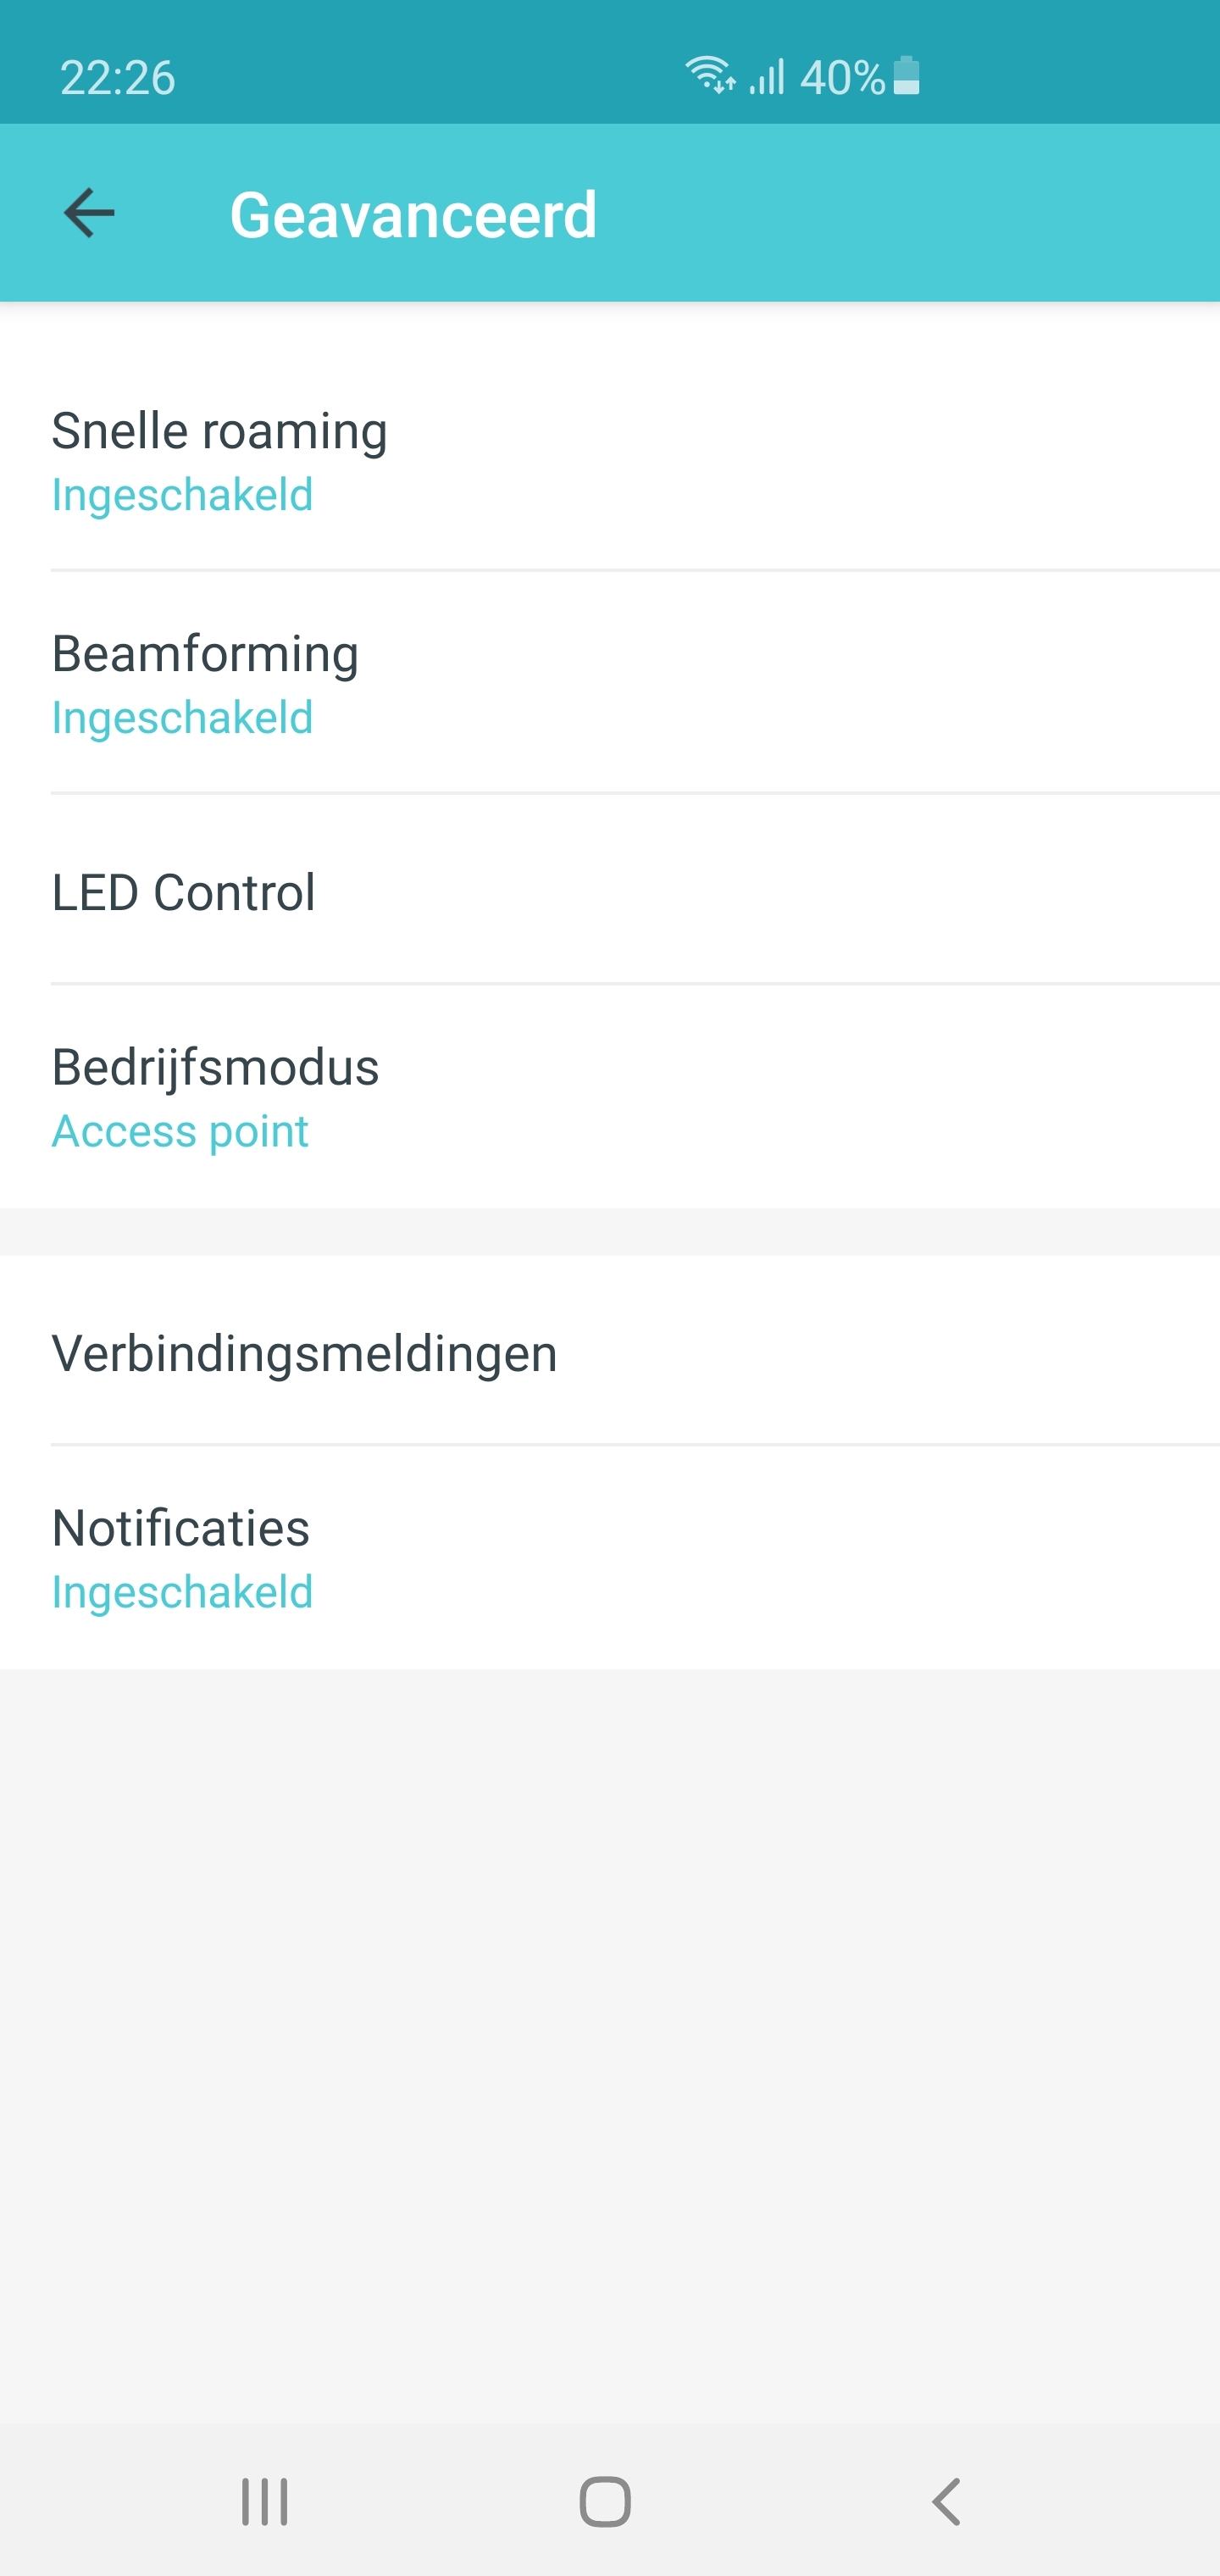Tap the back arrow beside Geavanceerd
Image resolution: width=1220 pixels, height=2576 pixels.
[89, 213]
